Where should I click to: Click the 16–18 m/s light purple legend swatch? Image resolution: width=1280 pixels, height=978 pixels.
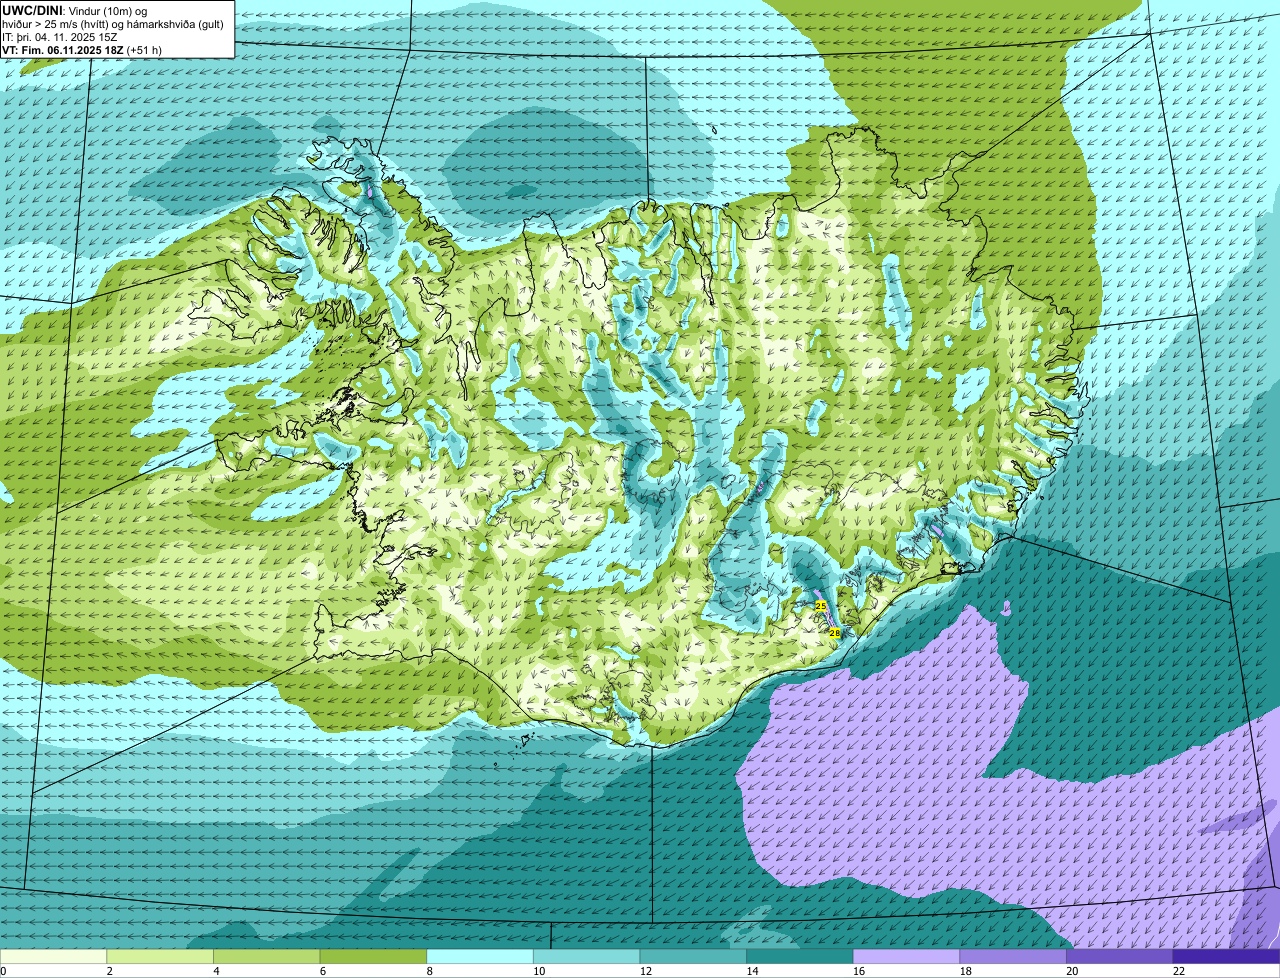tap(906, 956)
